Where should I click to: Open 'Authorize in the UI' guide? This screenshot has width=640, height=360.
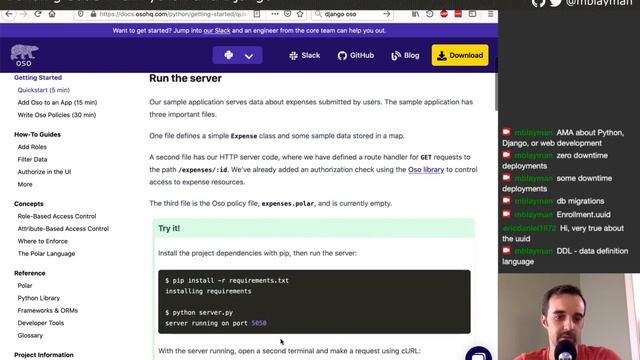tap(44, 172)
